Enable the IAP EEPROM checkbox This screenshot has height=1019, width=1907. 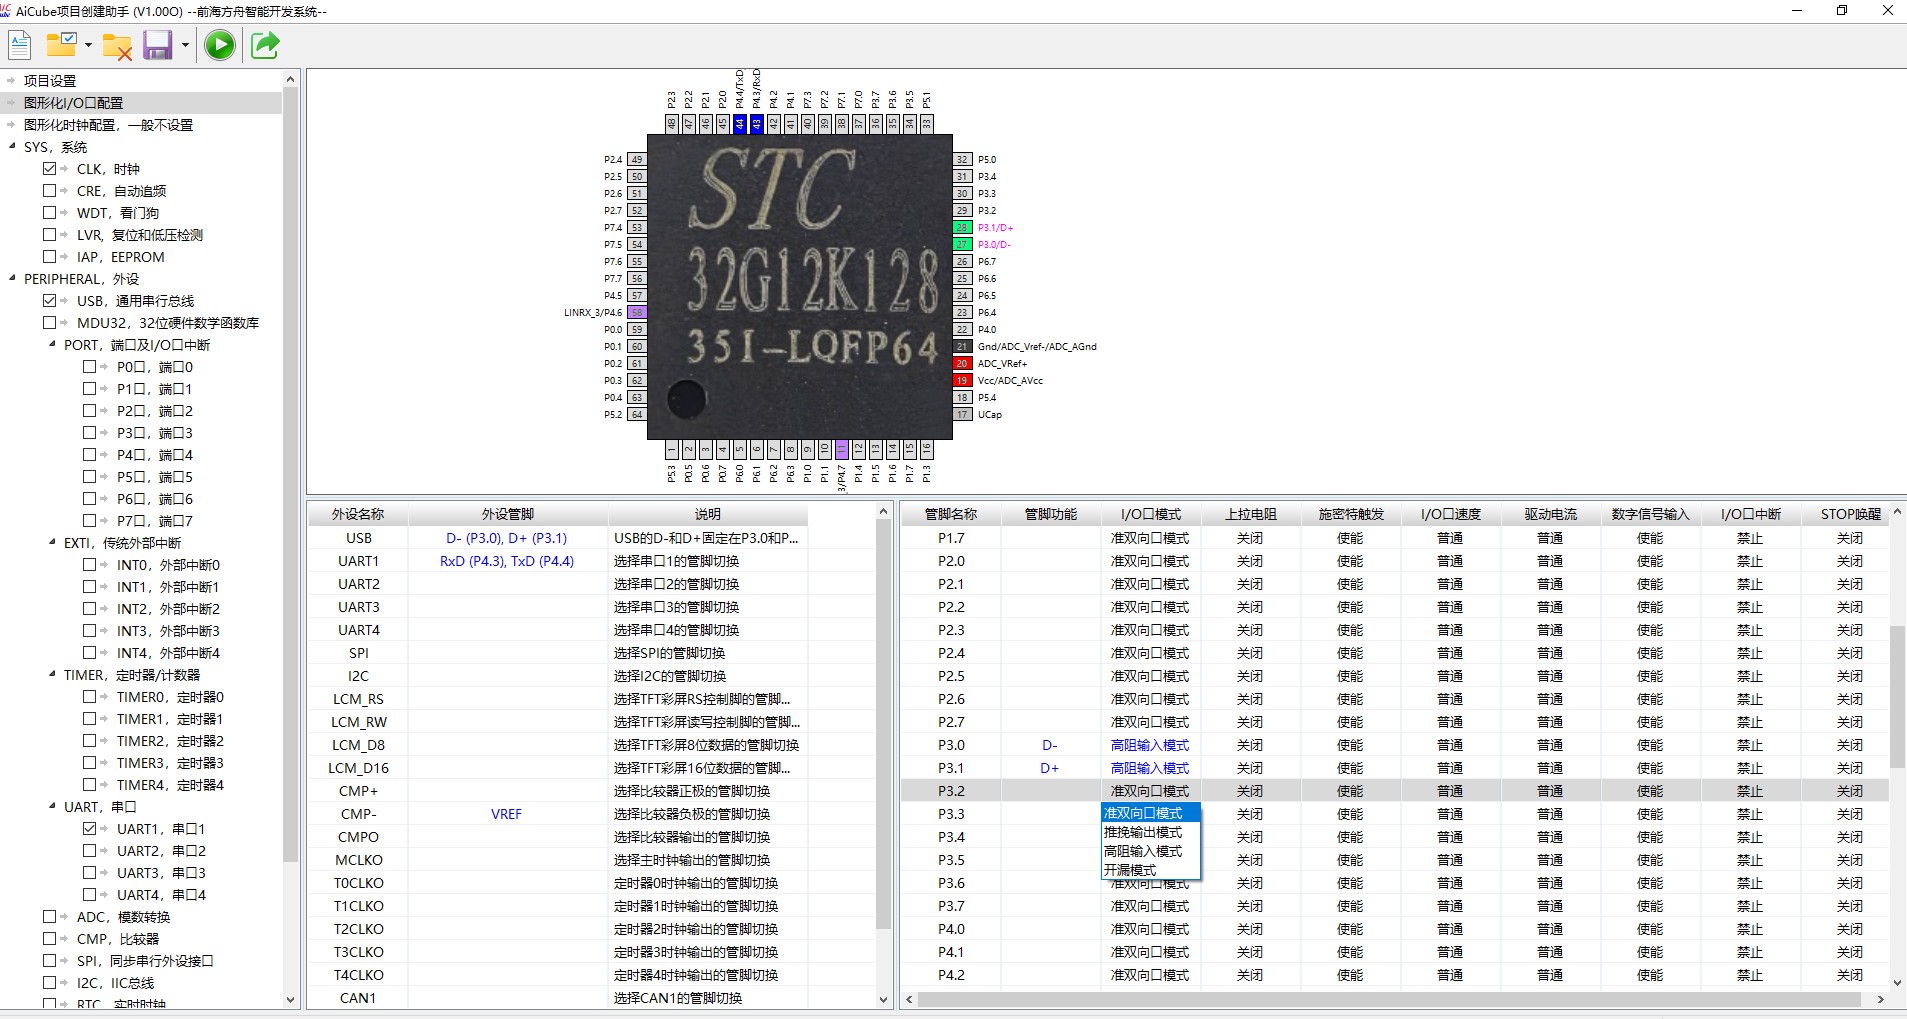[x=49, y=257]
